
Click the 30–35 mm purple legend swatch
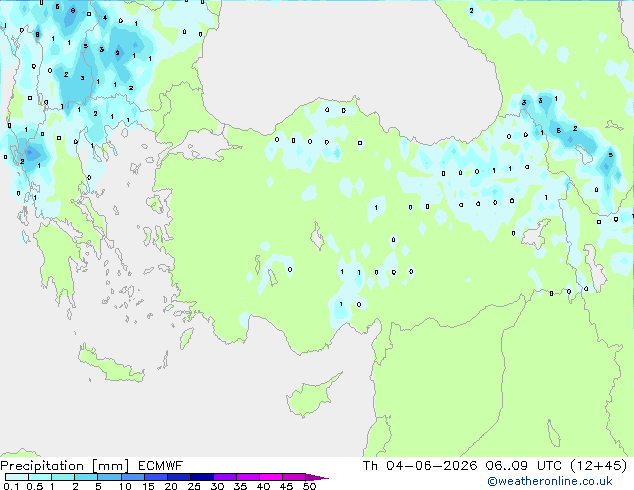225,477
